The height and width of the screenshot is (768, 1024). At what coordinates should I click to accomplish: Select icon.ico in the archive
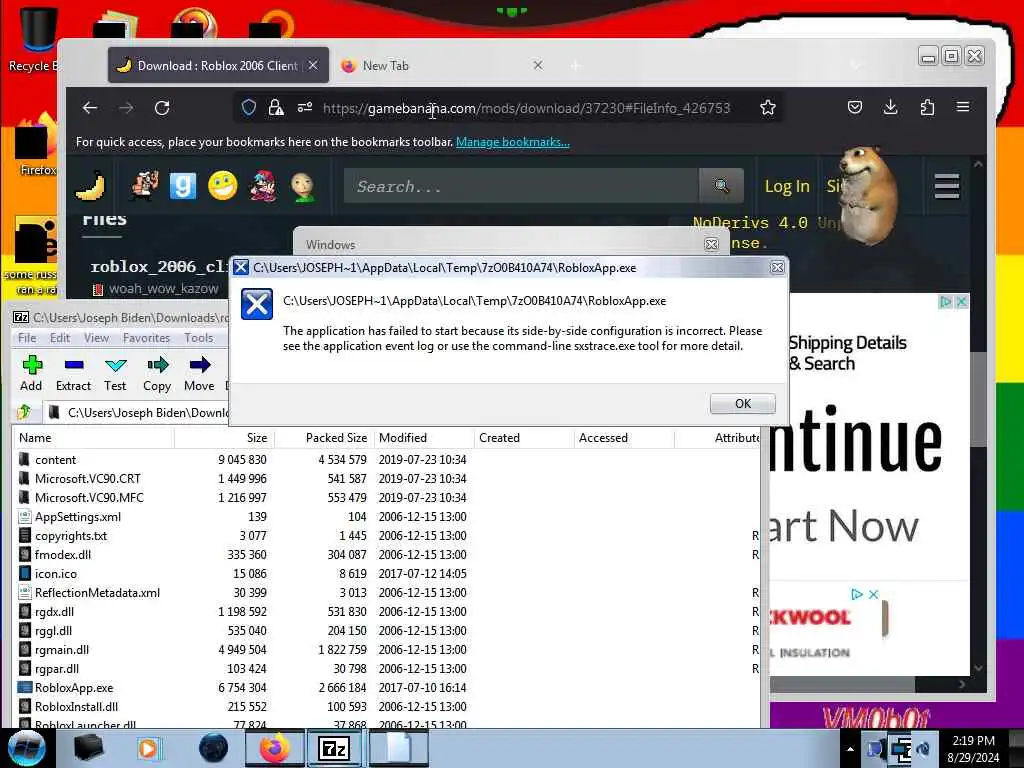[385, 573]
